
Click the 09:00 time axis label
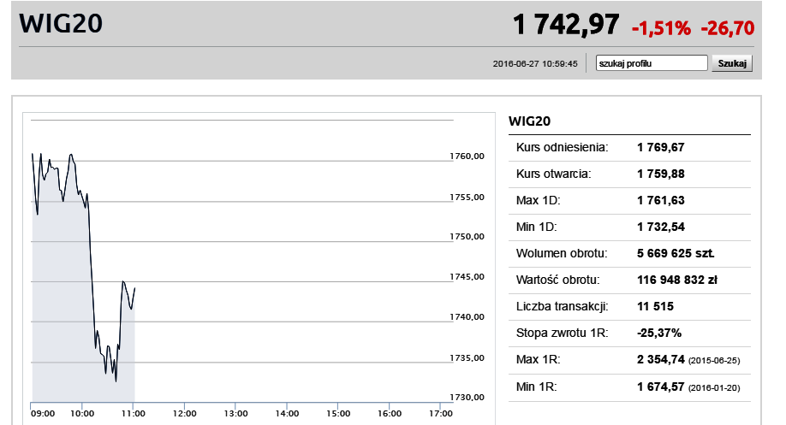coord(43,414)
